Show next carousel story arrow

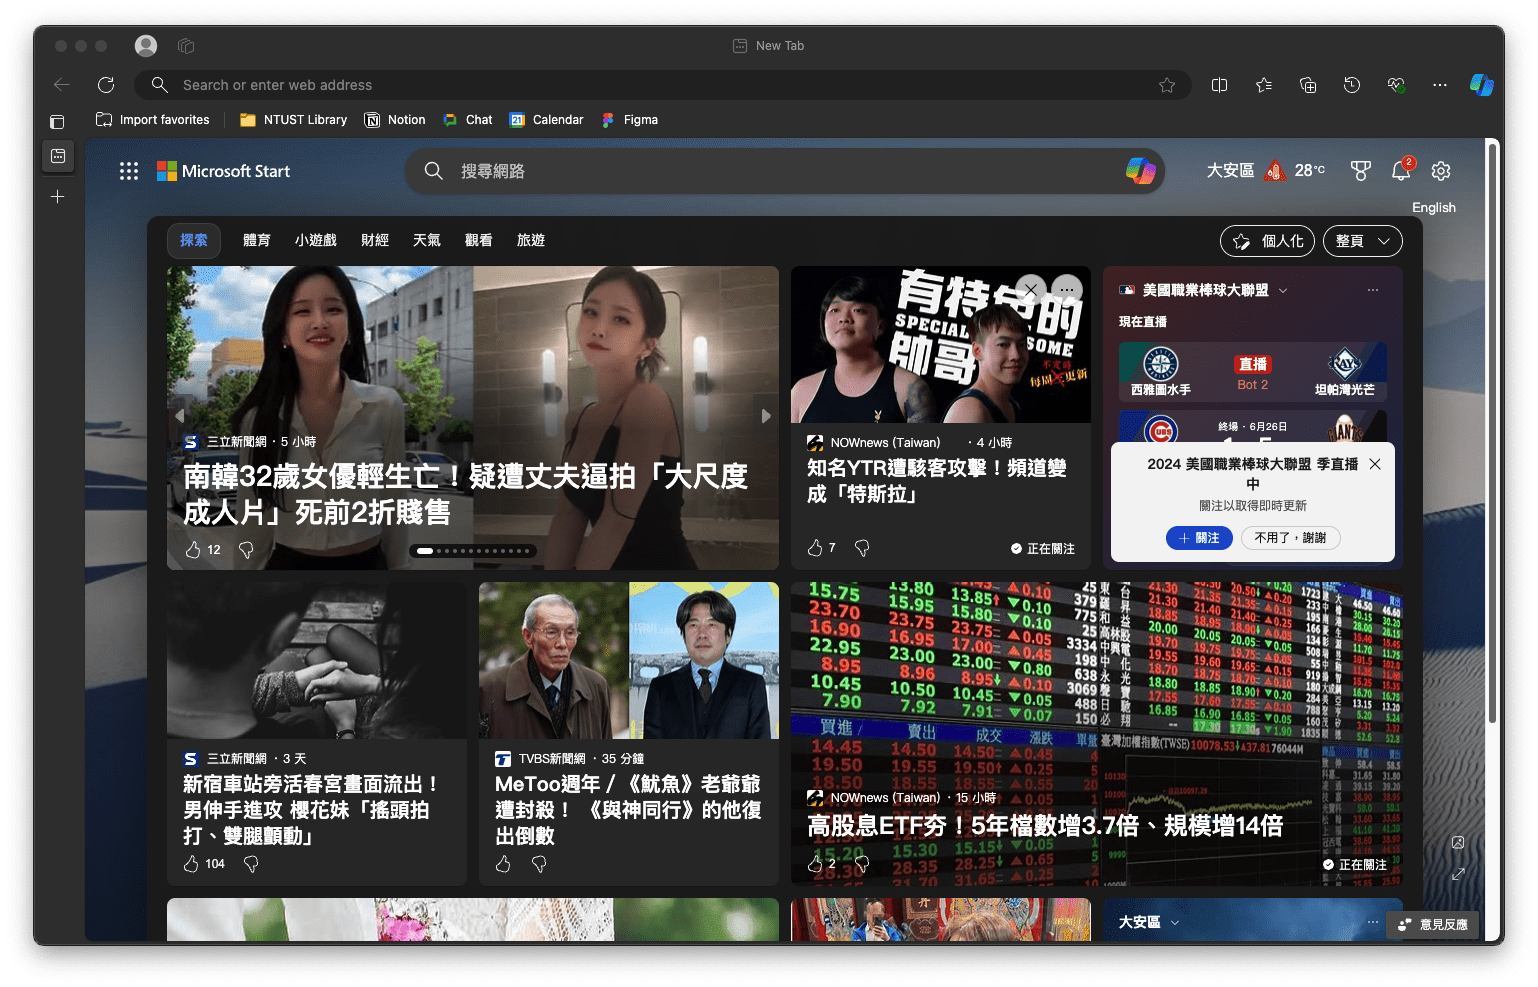(766, 416)
